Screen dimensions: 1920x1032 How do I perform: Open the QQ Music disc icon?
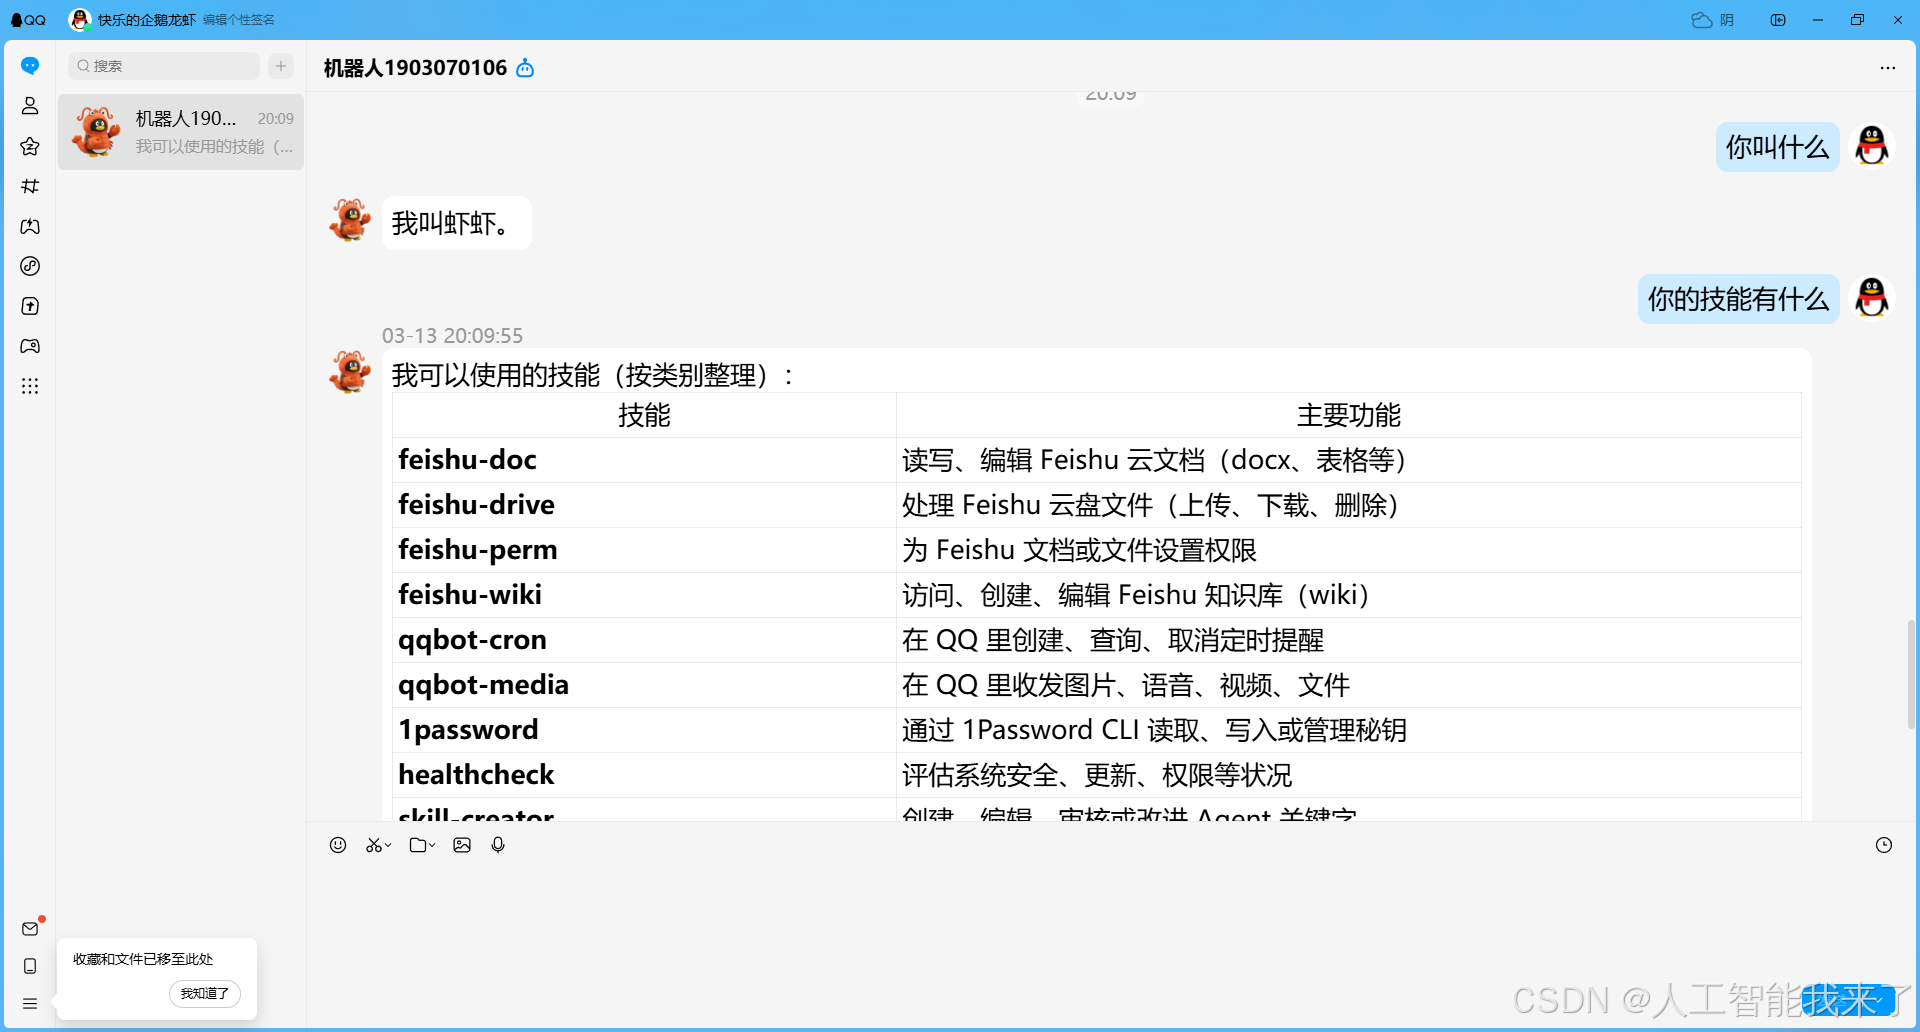click(x=30, y=266)
